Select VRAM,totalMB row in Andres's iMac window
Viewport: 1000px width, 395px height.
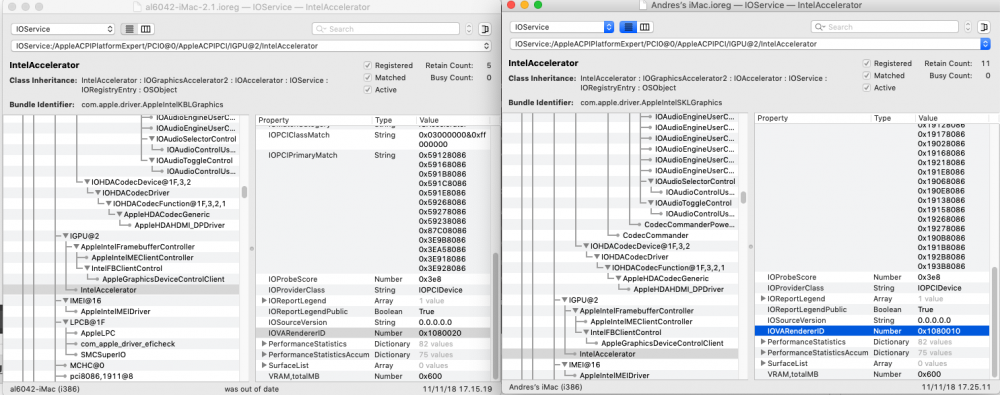tap(873, 374)
